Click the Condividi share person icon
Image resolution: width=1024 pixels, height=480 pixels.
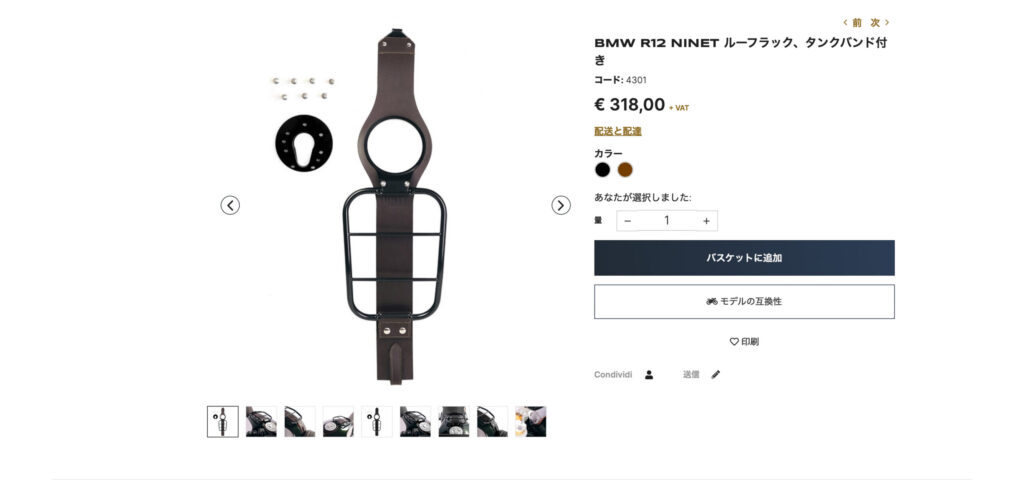649,375
